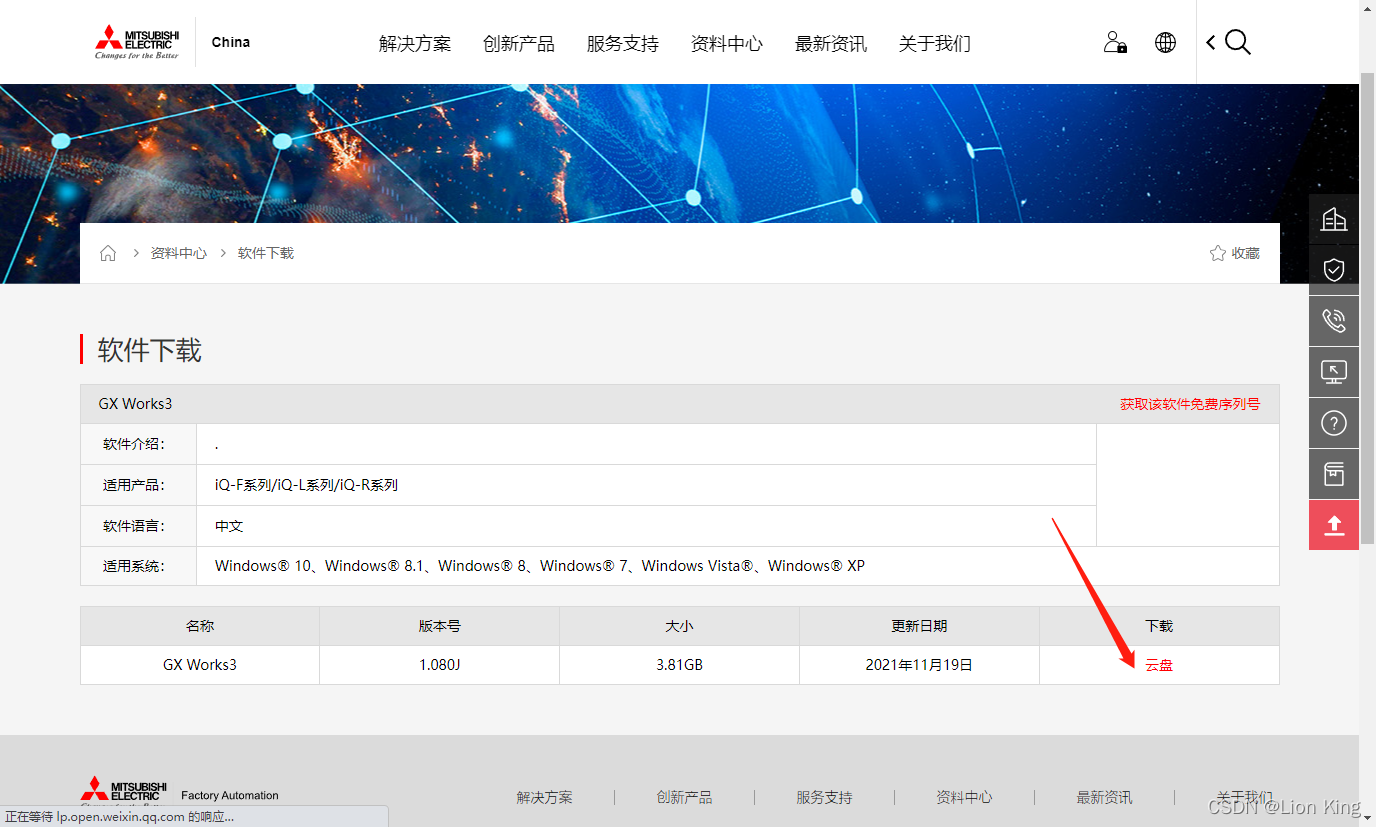Click 软件下载 breadcrumb link

(266, 253)
